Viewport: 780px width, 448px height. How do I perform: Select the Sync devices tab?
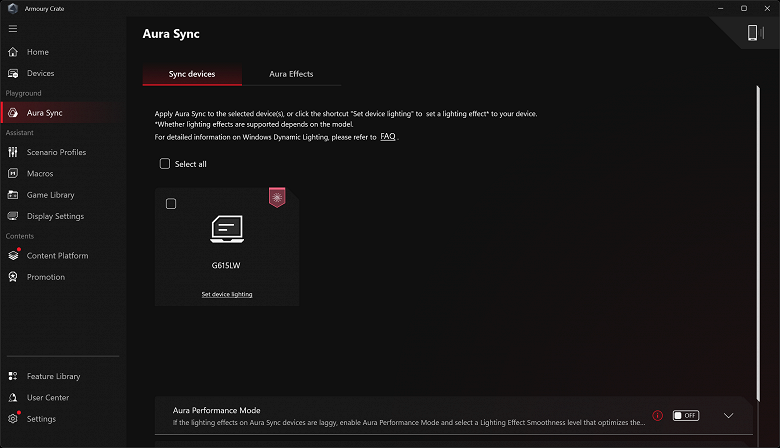[x=192, y=74]
